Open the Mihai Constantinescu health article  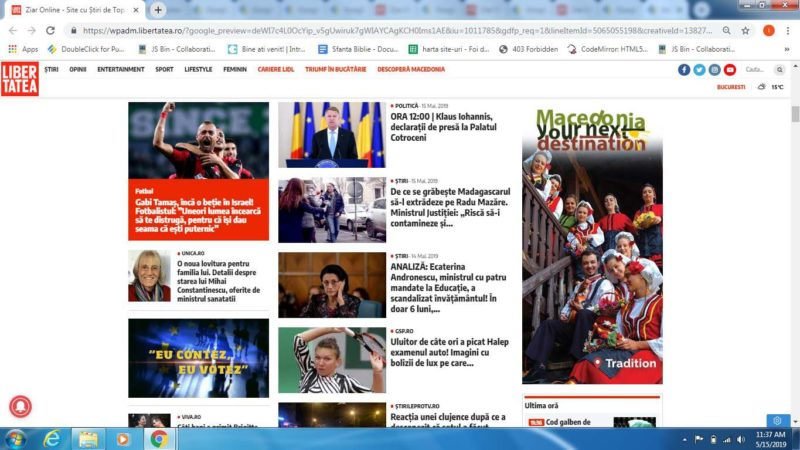click(219, 281)
